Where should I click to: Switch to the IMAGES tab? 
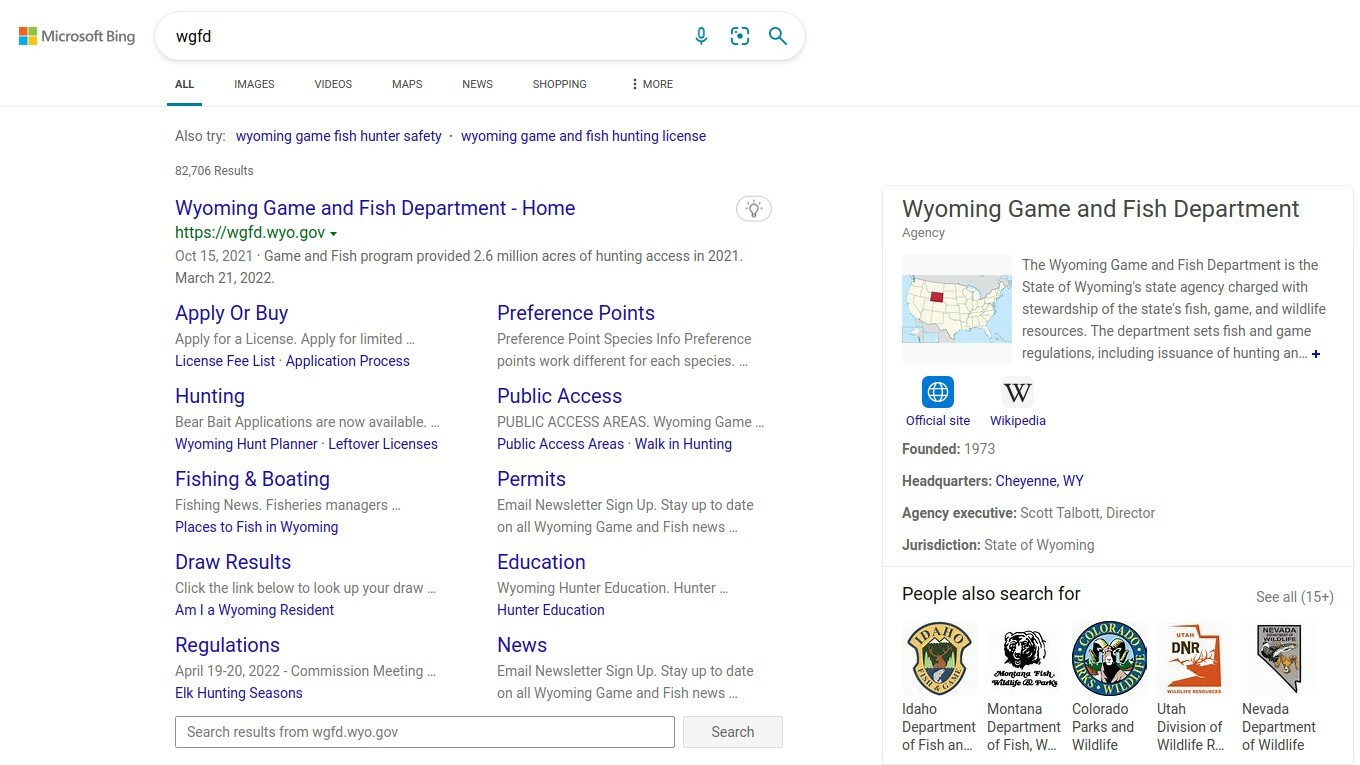pos(254,84)
